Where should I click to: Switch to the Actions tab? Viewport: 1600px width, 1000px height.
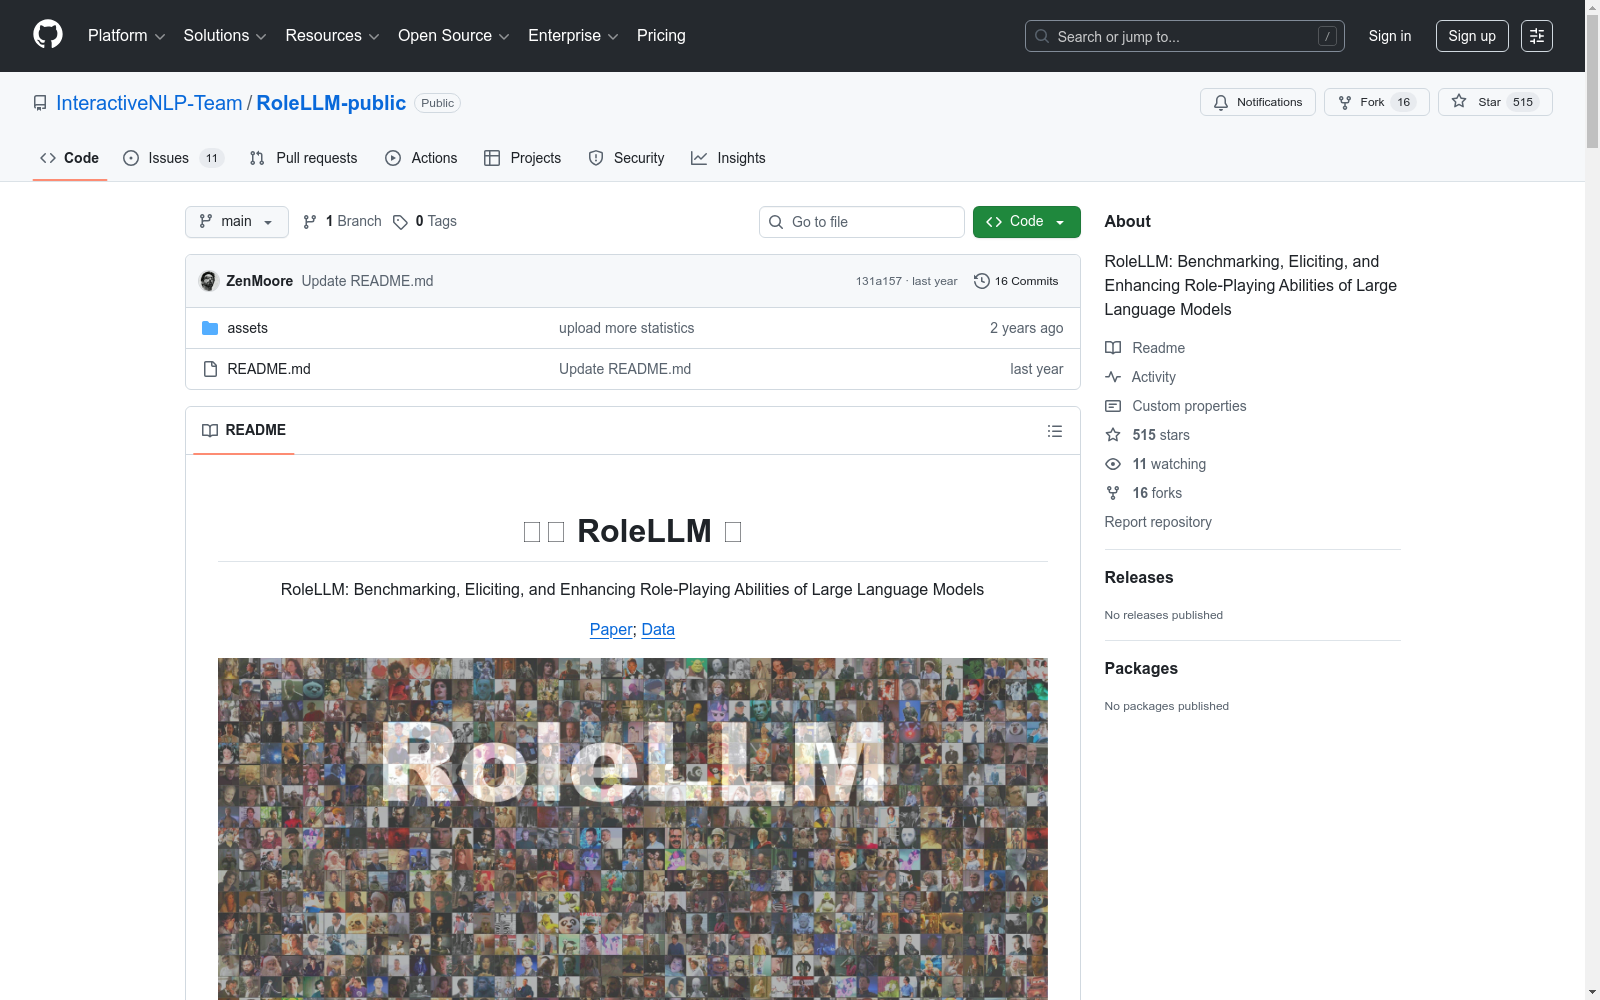point(421,158)
